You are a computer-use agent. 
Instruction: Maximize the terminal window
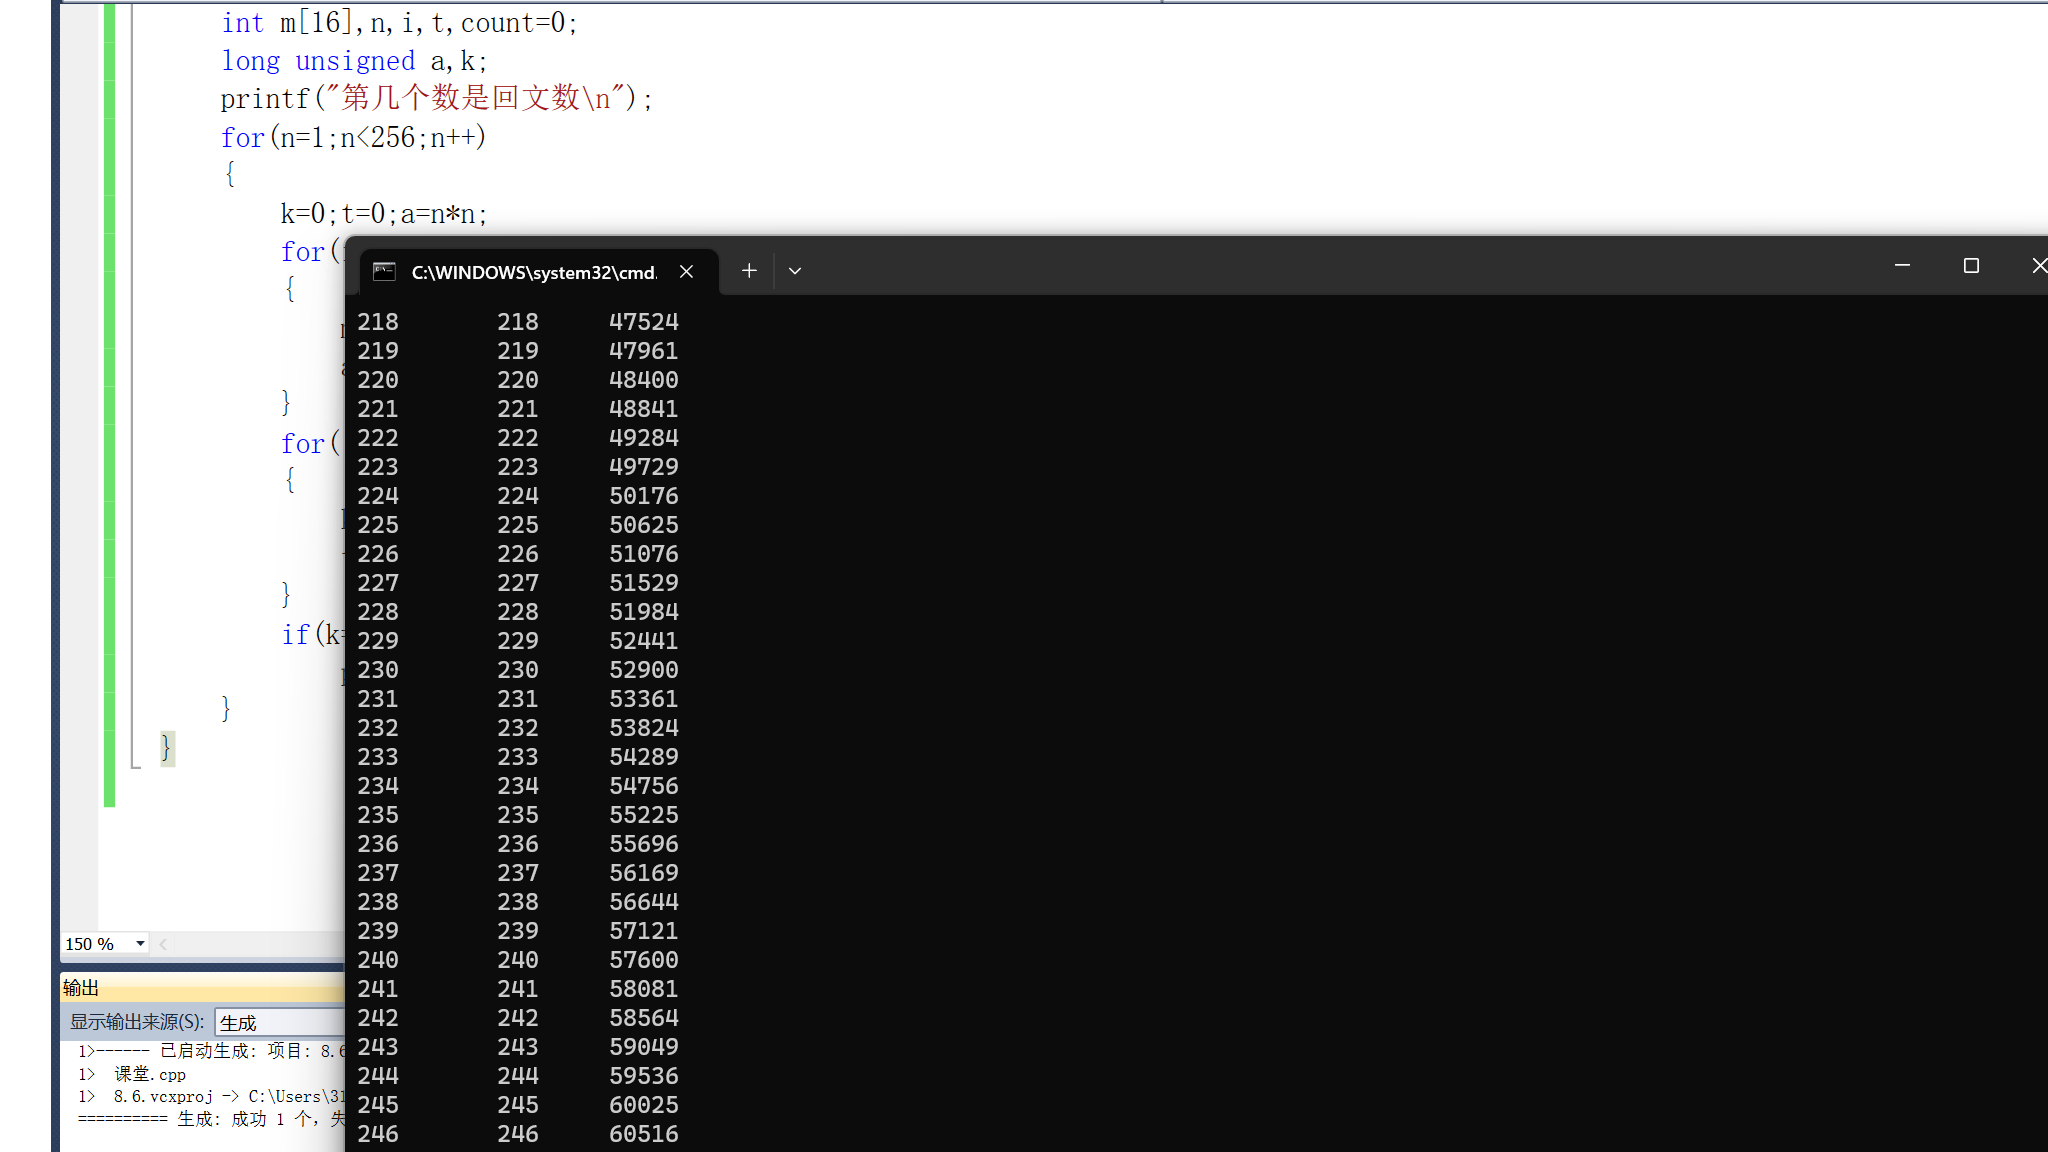(1971, 266)
